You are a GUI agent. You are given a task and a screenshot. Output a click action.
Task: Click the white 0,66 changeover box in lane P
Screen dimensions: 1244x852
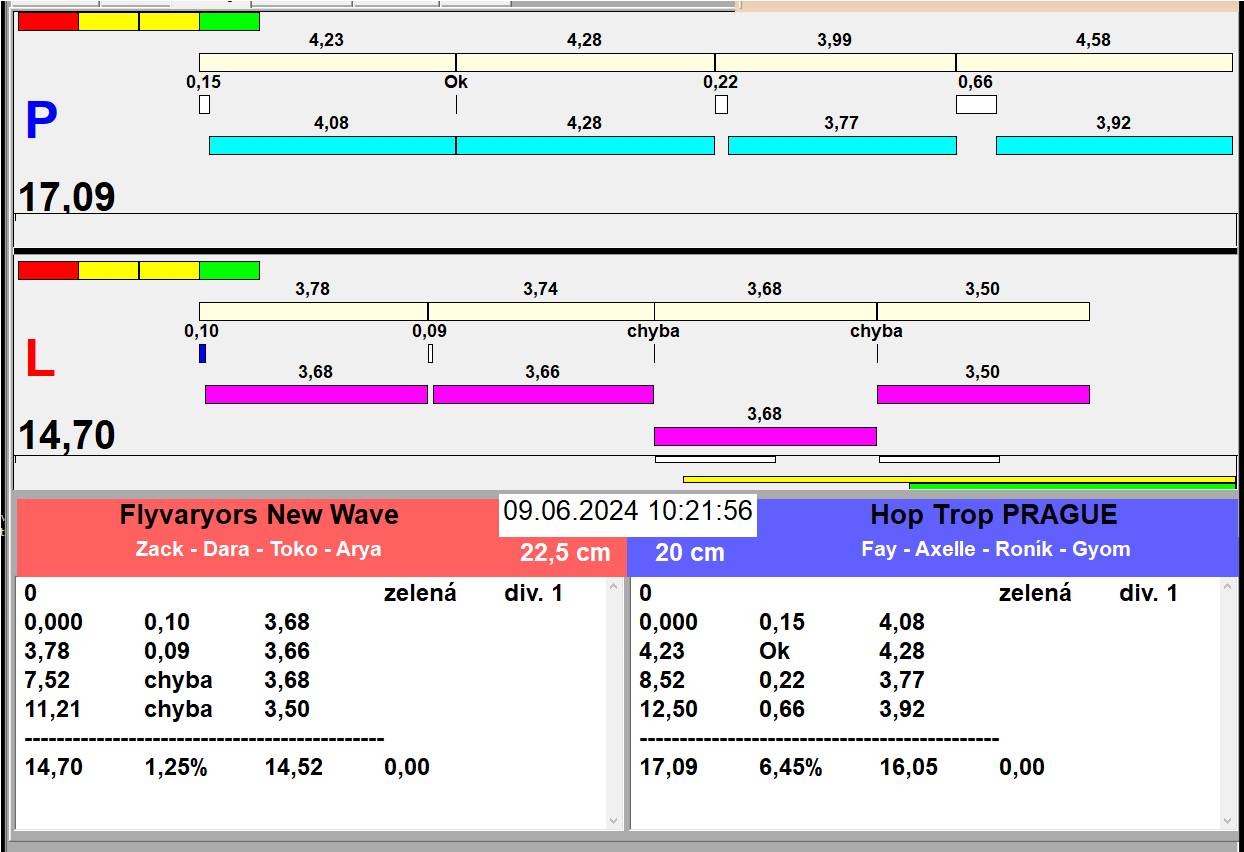pyautogui.click(x=976, y=104)
